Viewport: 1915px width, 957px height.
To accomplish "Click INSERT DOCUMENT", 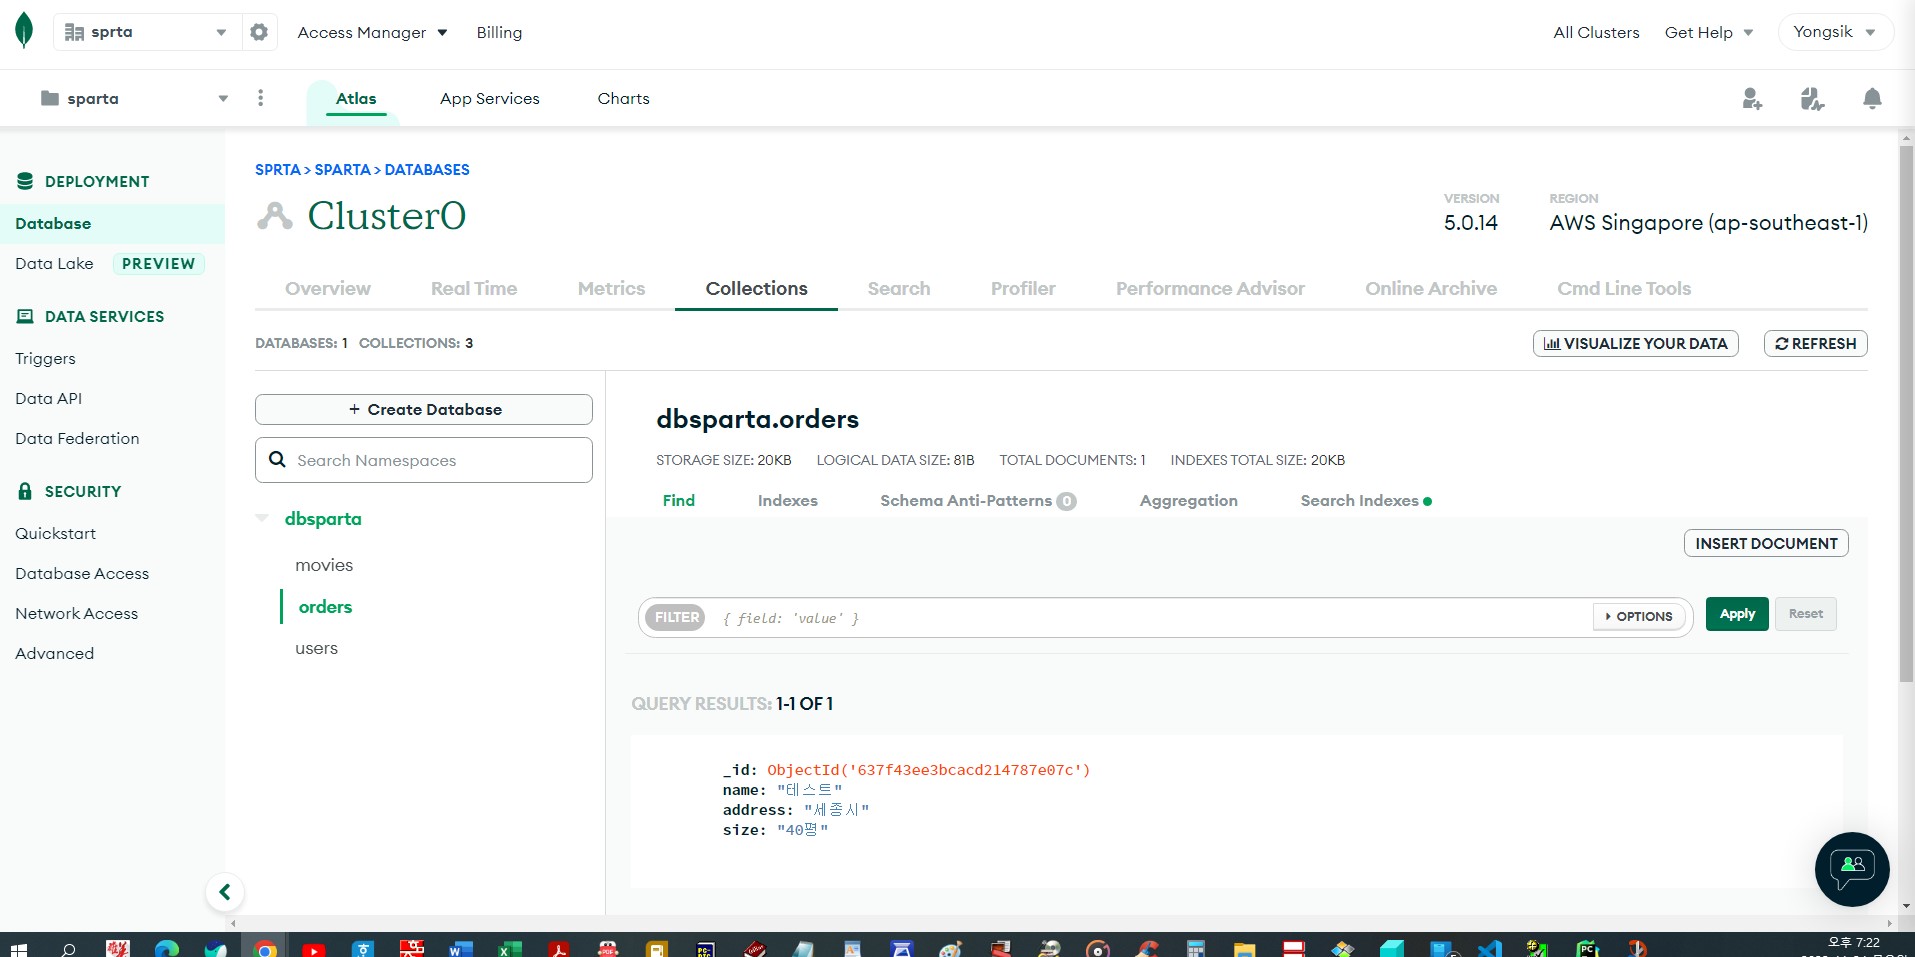I will click(x=1766, y=543).
